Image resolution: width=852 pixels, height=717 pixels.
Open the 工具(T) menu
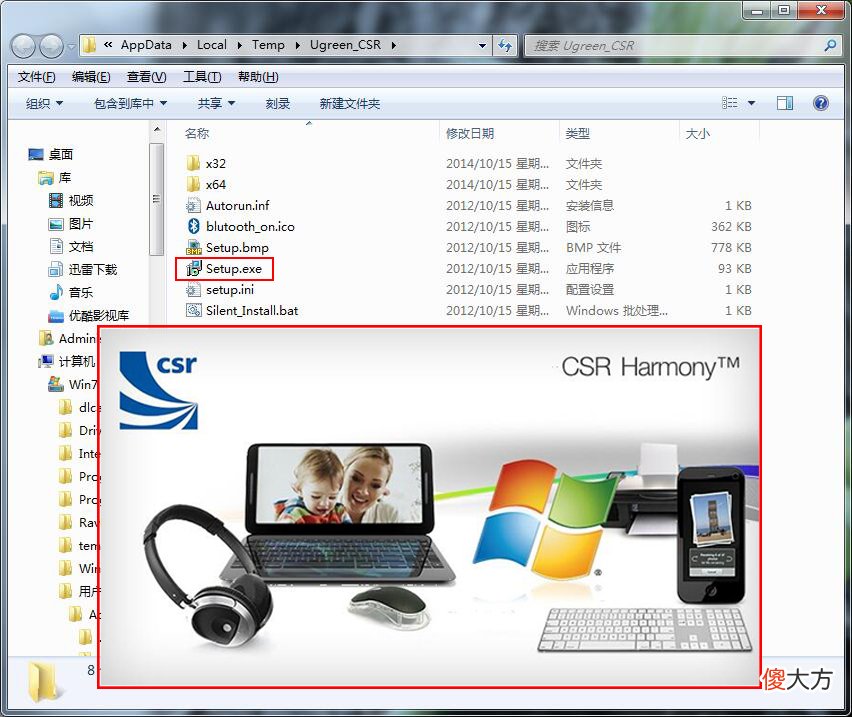[x=202, y=77]
